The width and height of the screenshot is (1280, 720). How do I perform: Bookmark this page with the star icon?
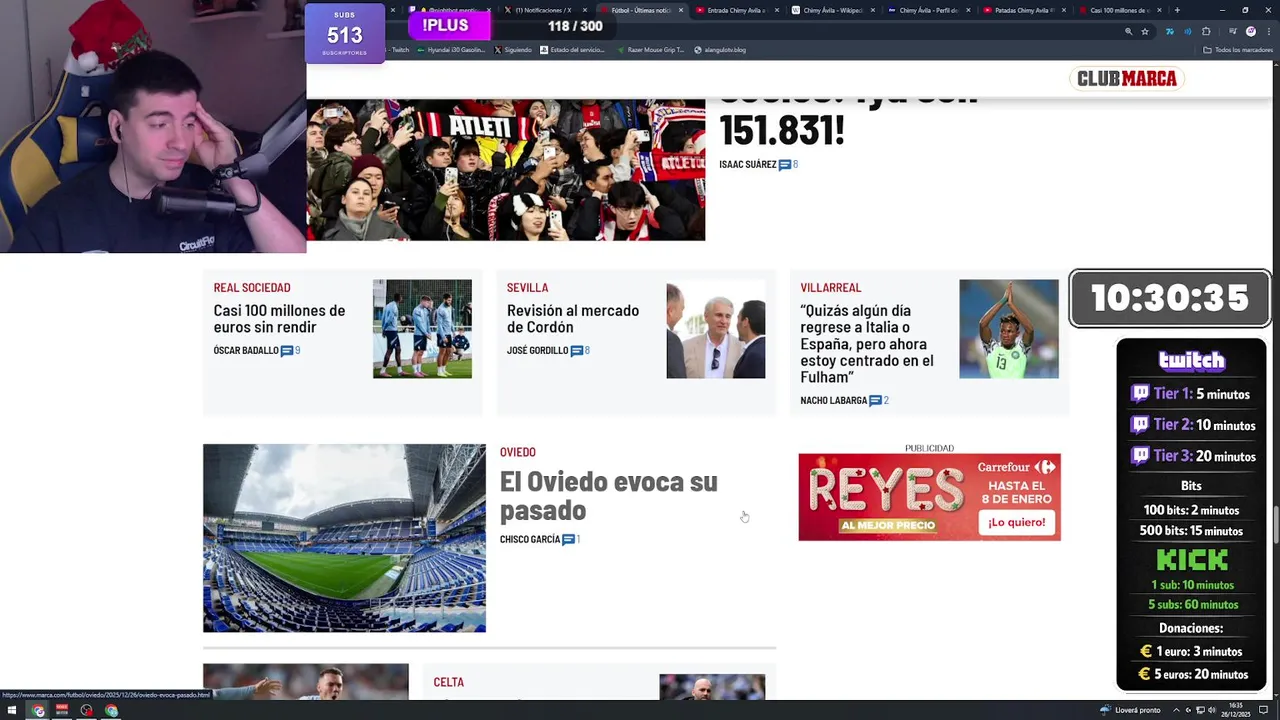pyautogui.click(x=1145, y=31)
